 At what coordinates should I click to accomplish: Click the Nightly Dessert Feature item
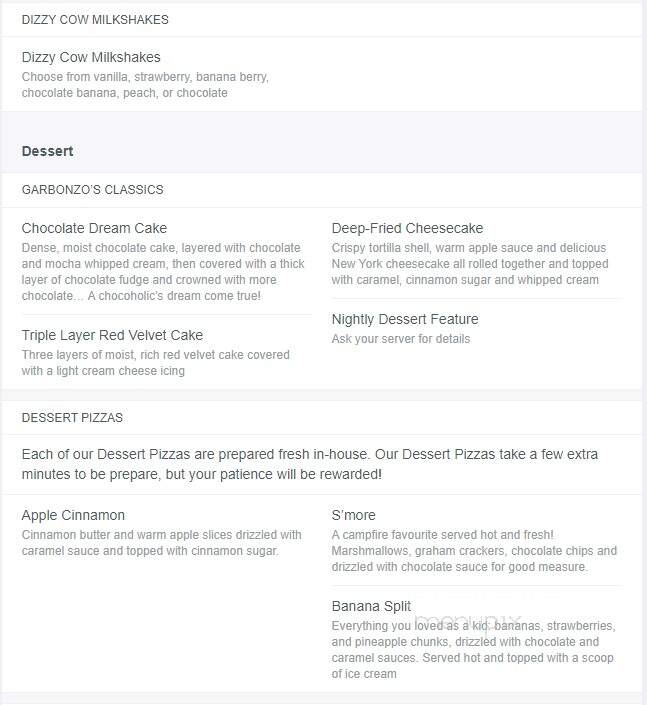coord(405,319)
